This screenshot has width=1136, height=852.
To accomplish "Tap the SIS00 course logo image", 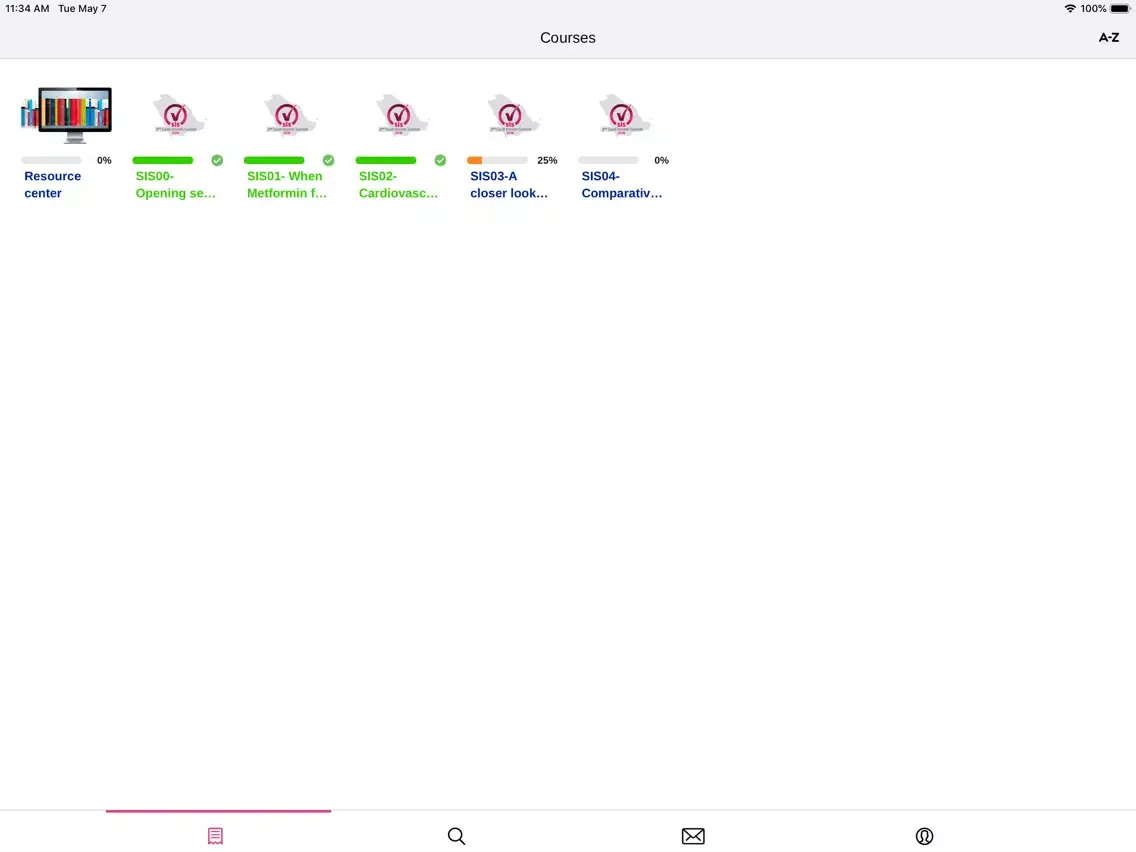I will [x=178, y=115].
